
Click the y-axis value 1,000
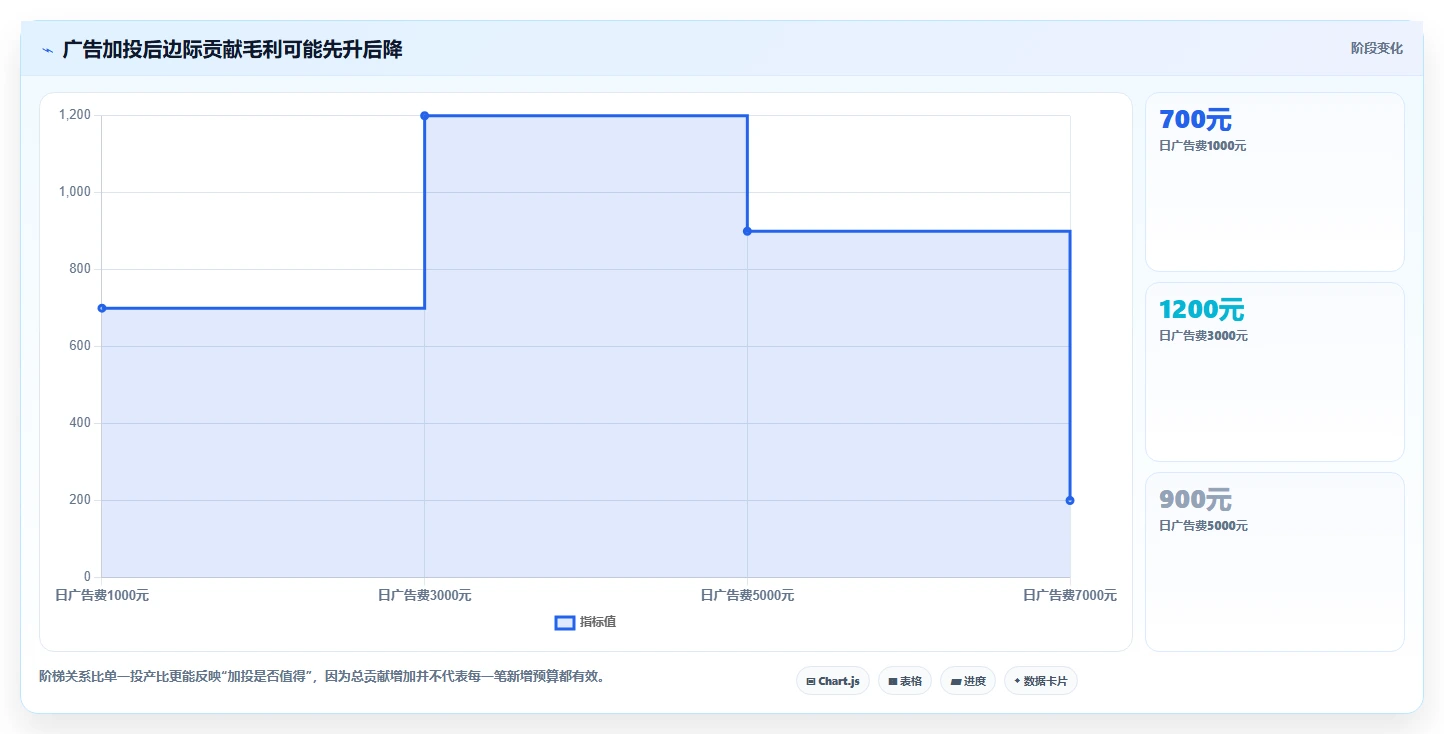tap(75, 192)
